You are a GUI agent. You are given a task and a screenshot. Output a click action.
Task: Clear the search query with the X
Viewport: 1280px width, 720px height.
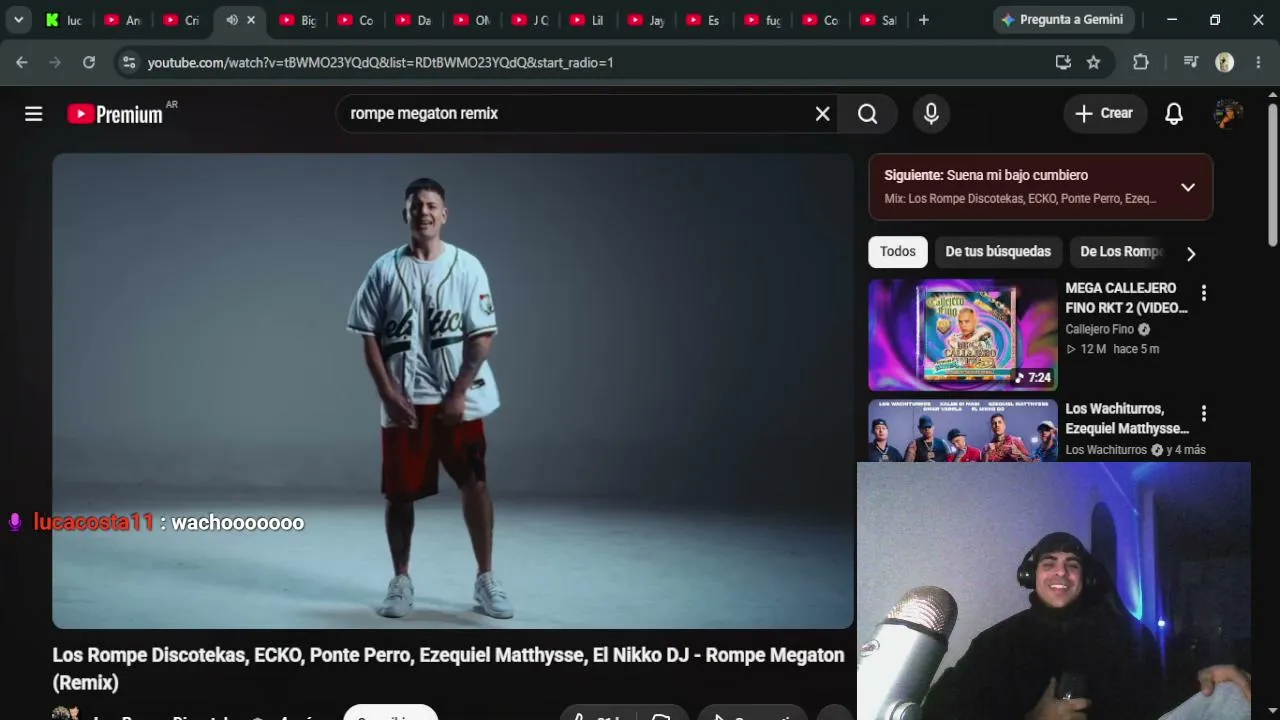pyautogui.click(x=822, y=114)
